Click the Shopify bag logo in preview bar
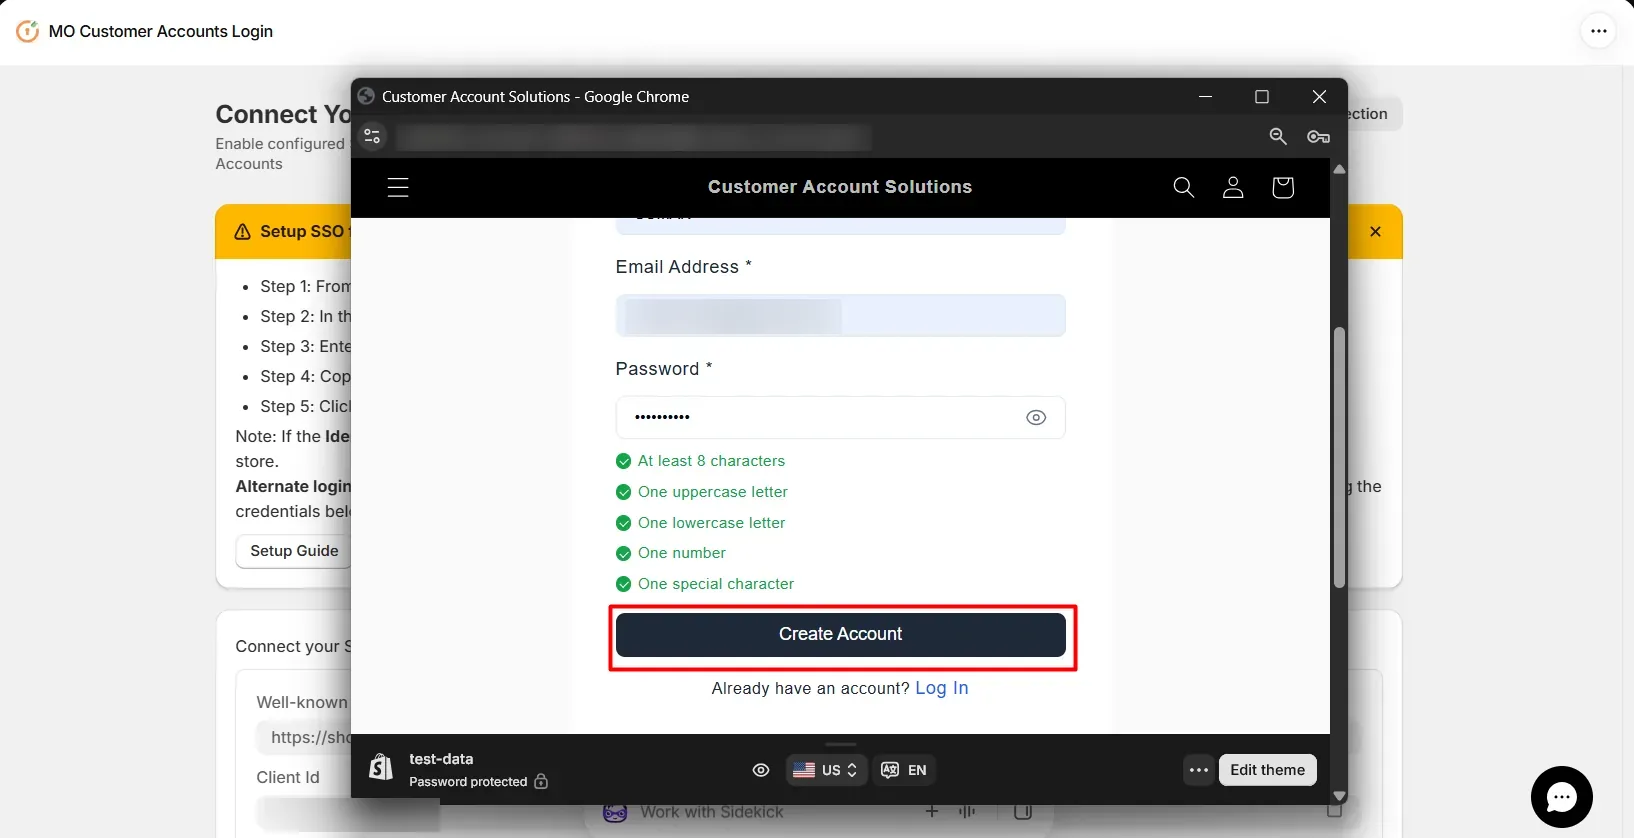The image size is (1634, 838). [x=381, y=768]
